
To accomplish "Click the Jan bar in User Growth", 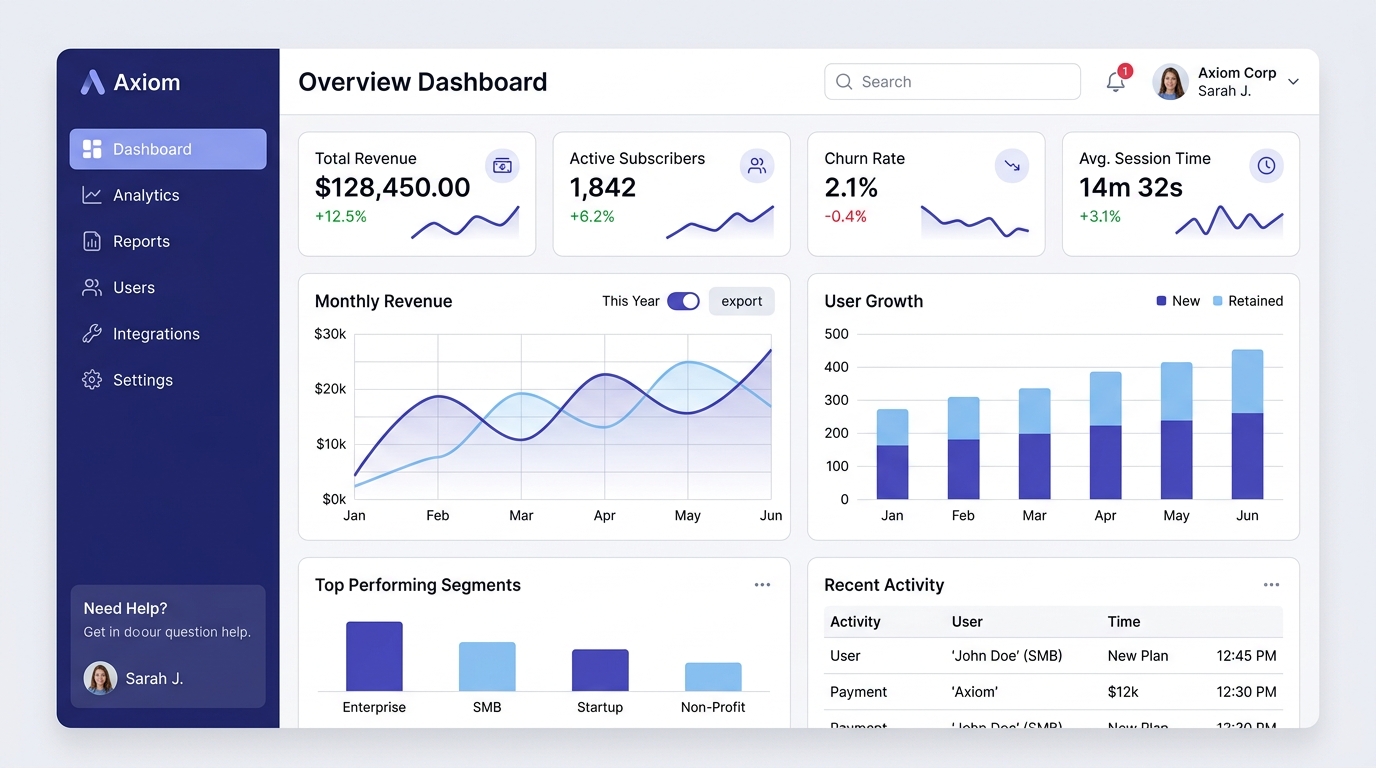I will (x=892, y=454).
